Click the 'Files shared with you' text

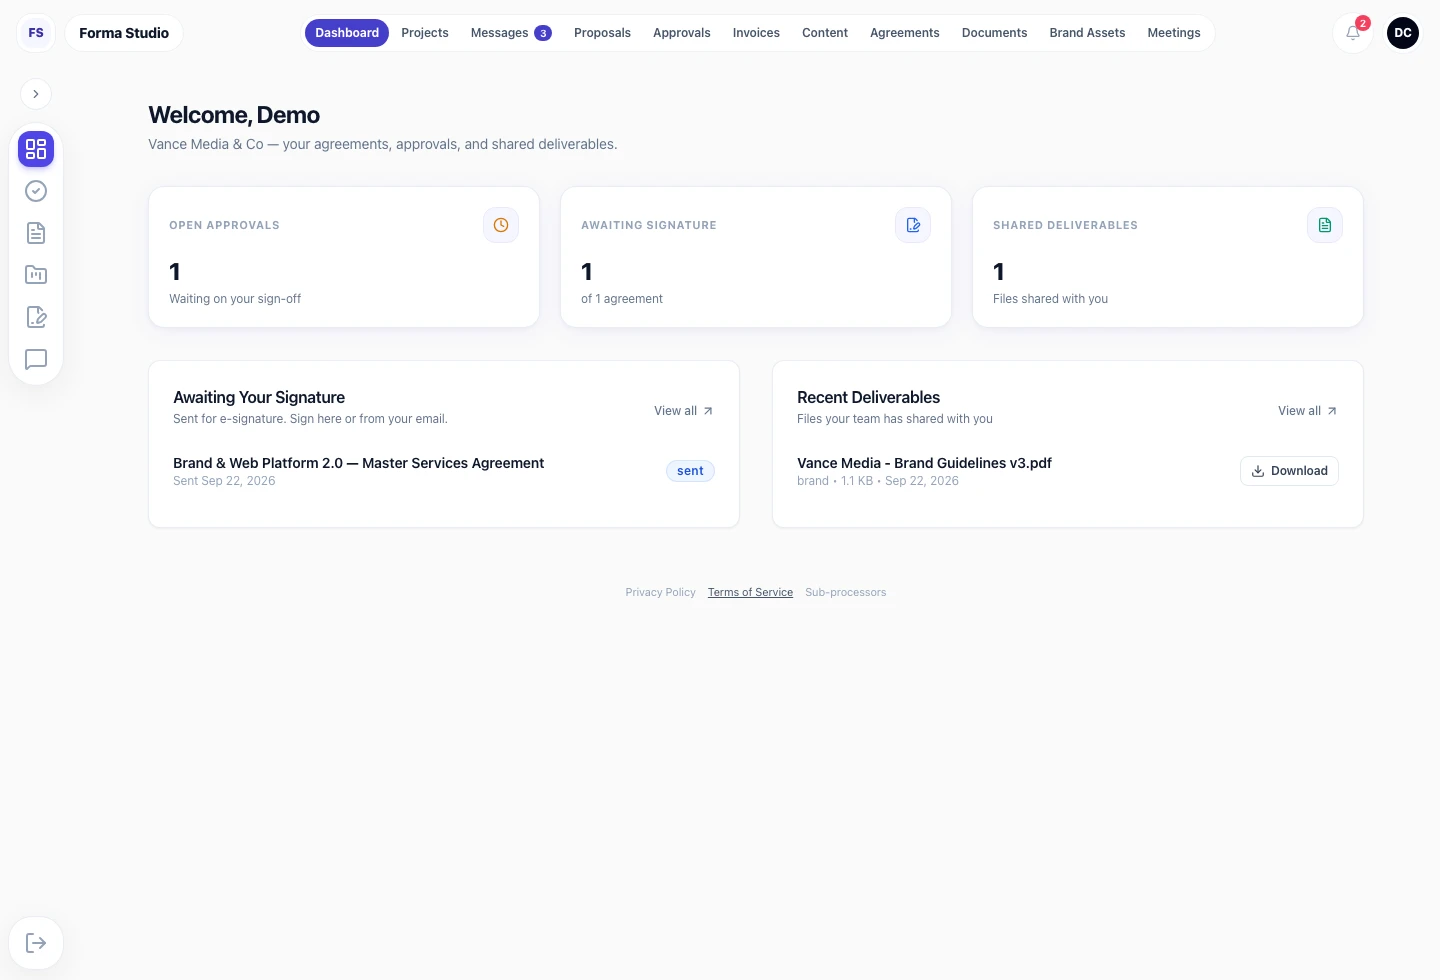pyautogui.click(x=1050, y=299)
